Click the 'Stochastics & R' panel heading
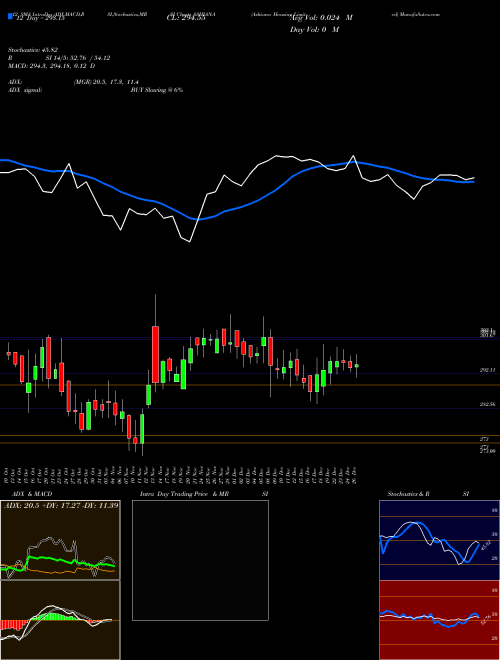Screen dimensions: 500x660 point(408,494)
